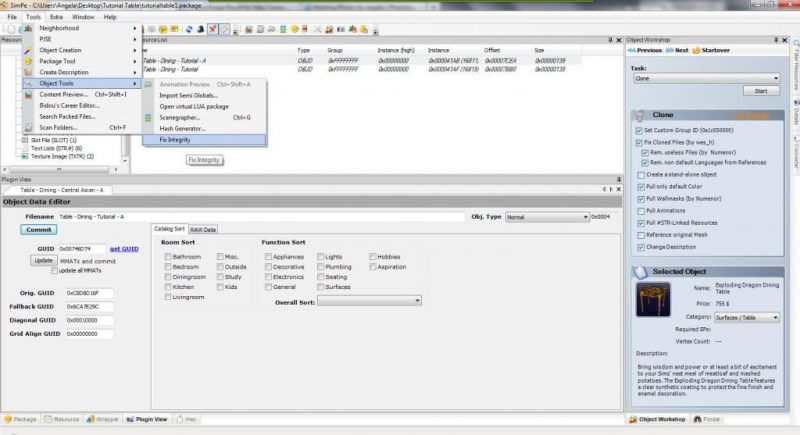The height and width of the screenshot is (435, 800).
Task: Click the Startover icon in Object Workshop
Action: point(698,49)
